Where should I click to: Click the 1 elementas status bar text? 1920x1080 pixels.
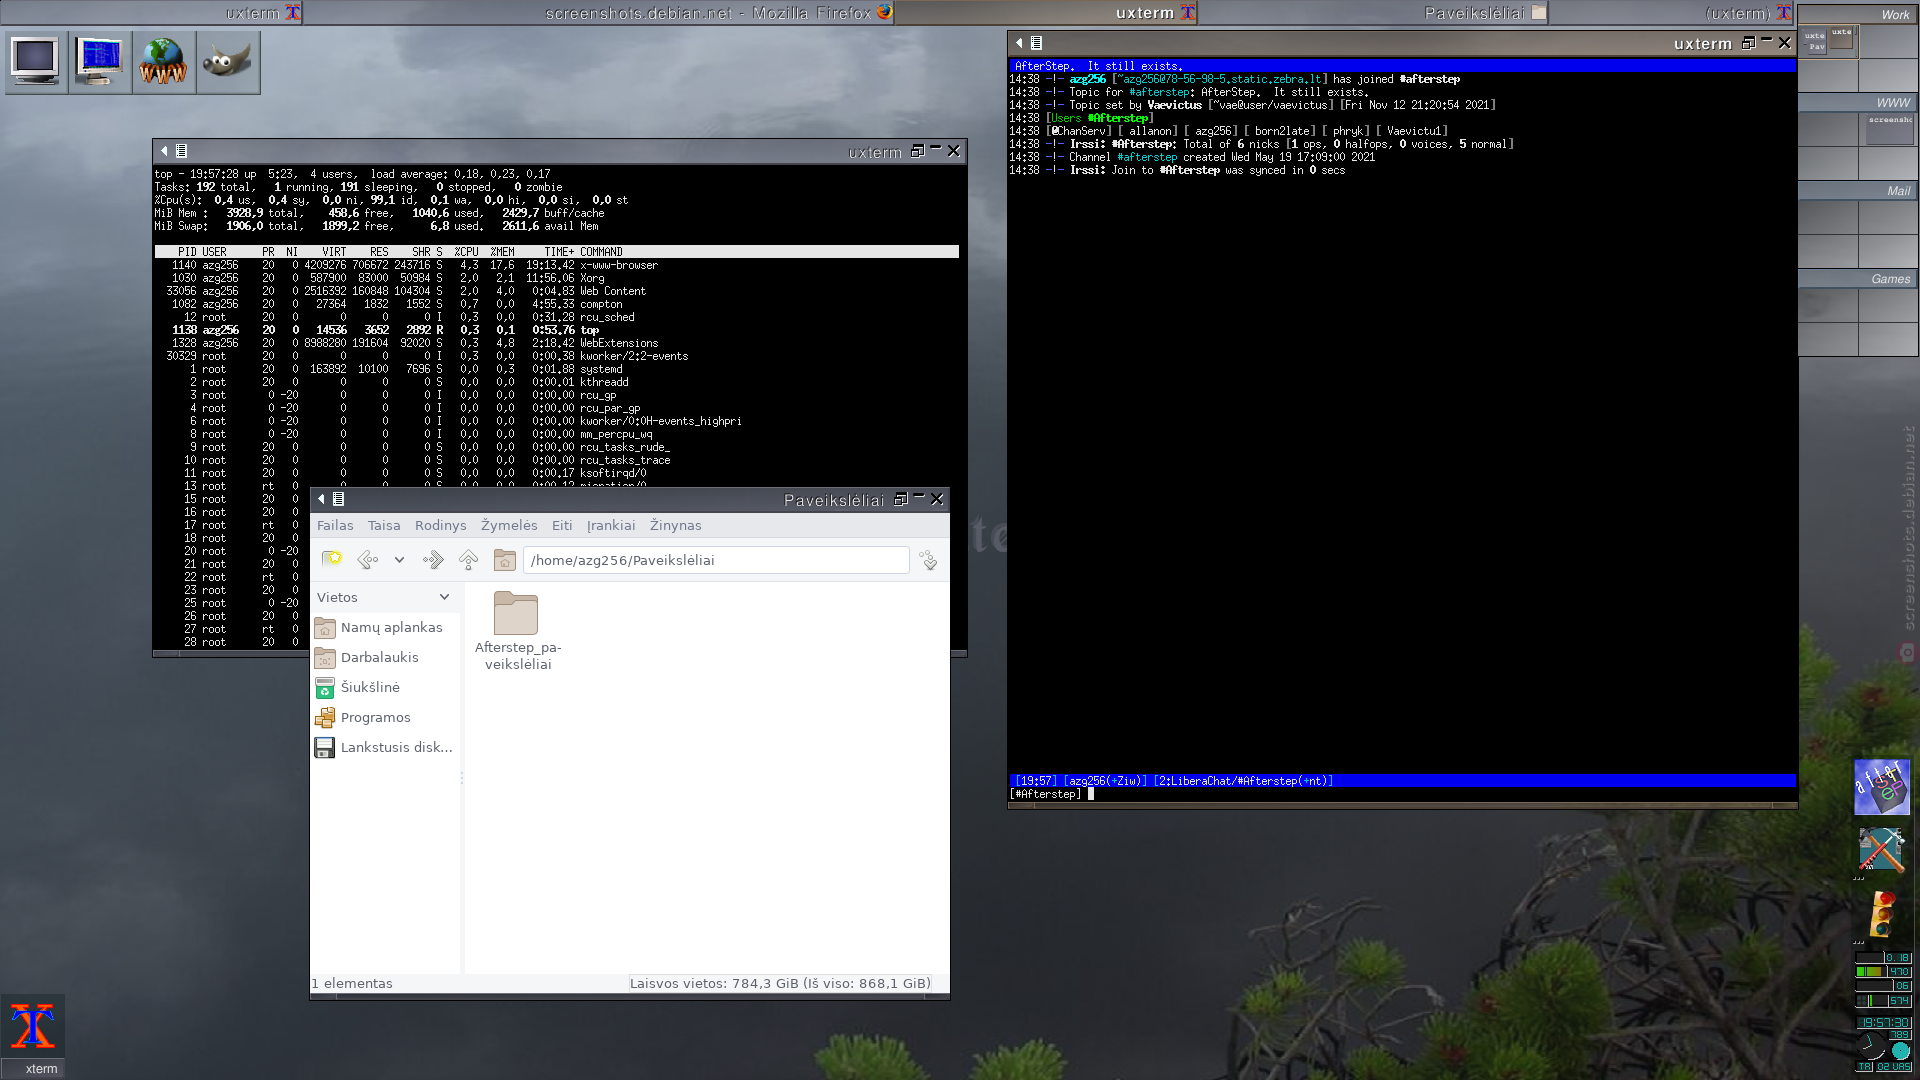point(352,983)
